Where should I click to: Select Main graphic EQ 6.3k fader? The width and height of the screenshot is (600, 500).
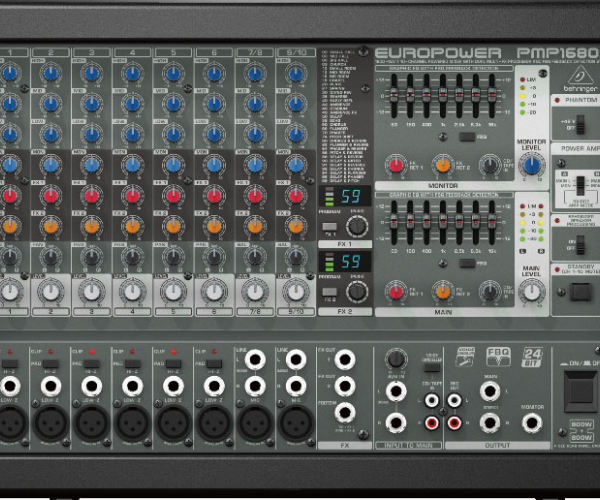pyautogui.click(x=476, y=221)
